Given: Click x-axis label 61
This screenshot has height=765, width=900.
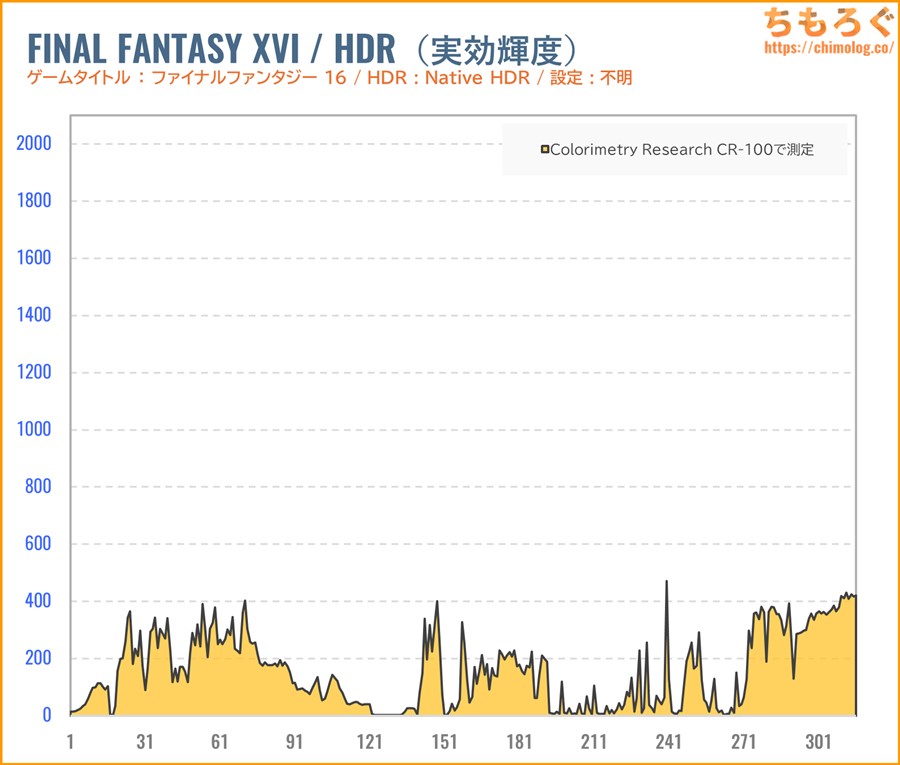Looking at the screenshot, I should tap(219, 741).
